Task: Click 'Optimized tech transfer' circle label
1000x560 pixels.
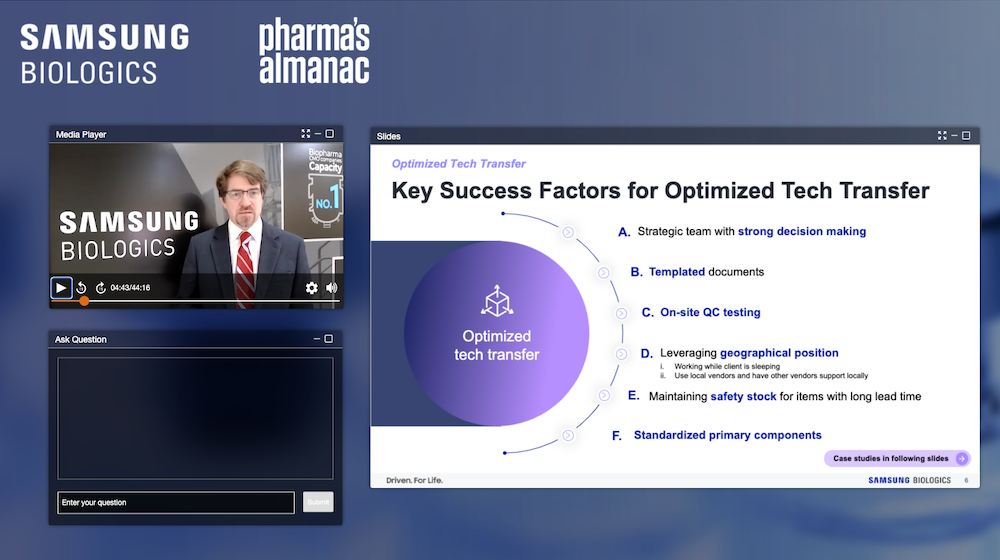Action: (x=497, y=345)
